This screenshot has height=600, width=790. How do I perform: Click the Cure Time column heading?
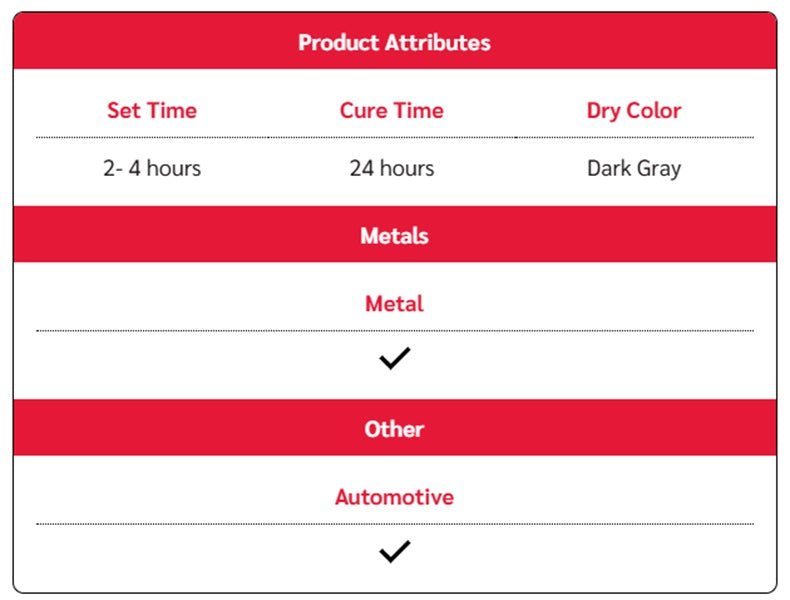click(x=391, y=110)
